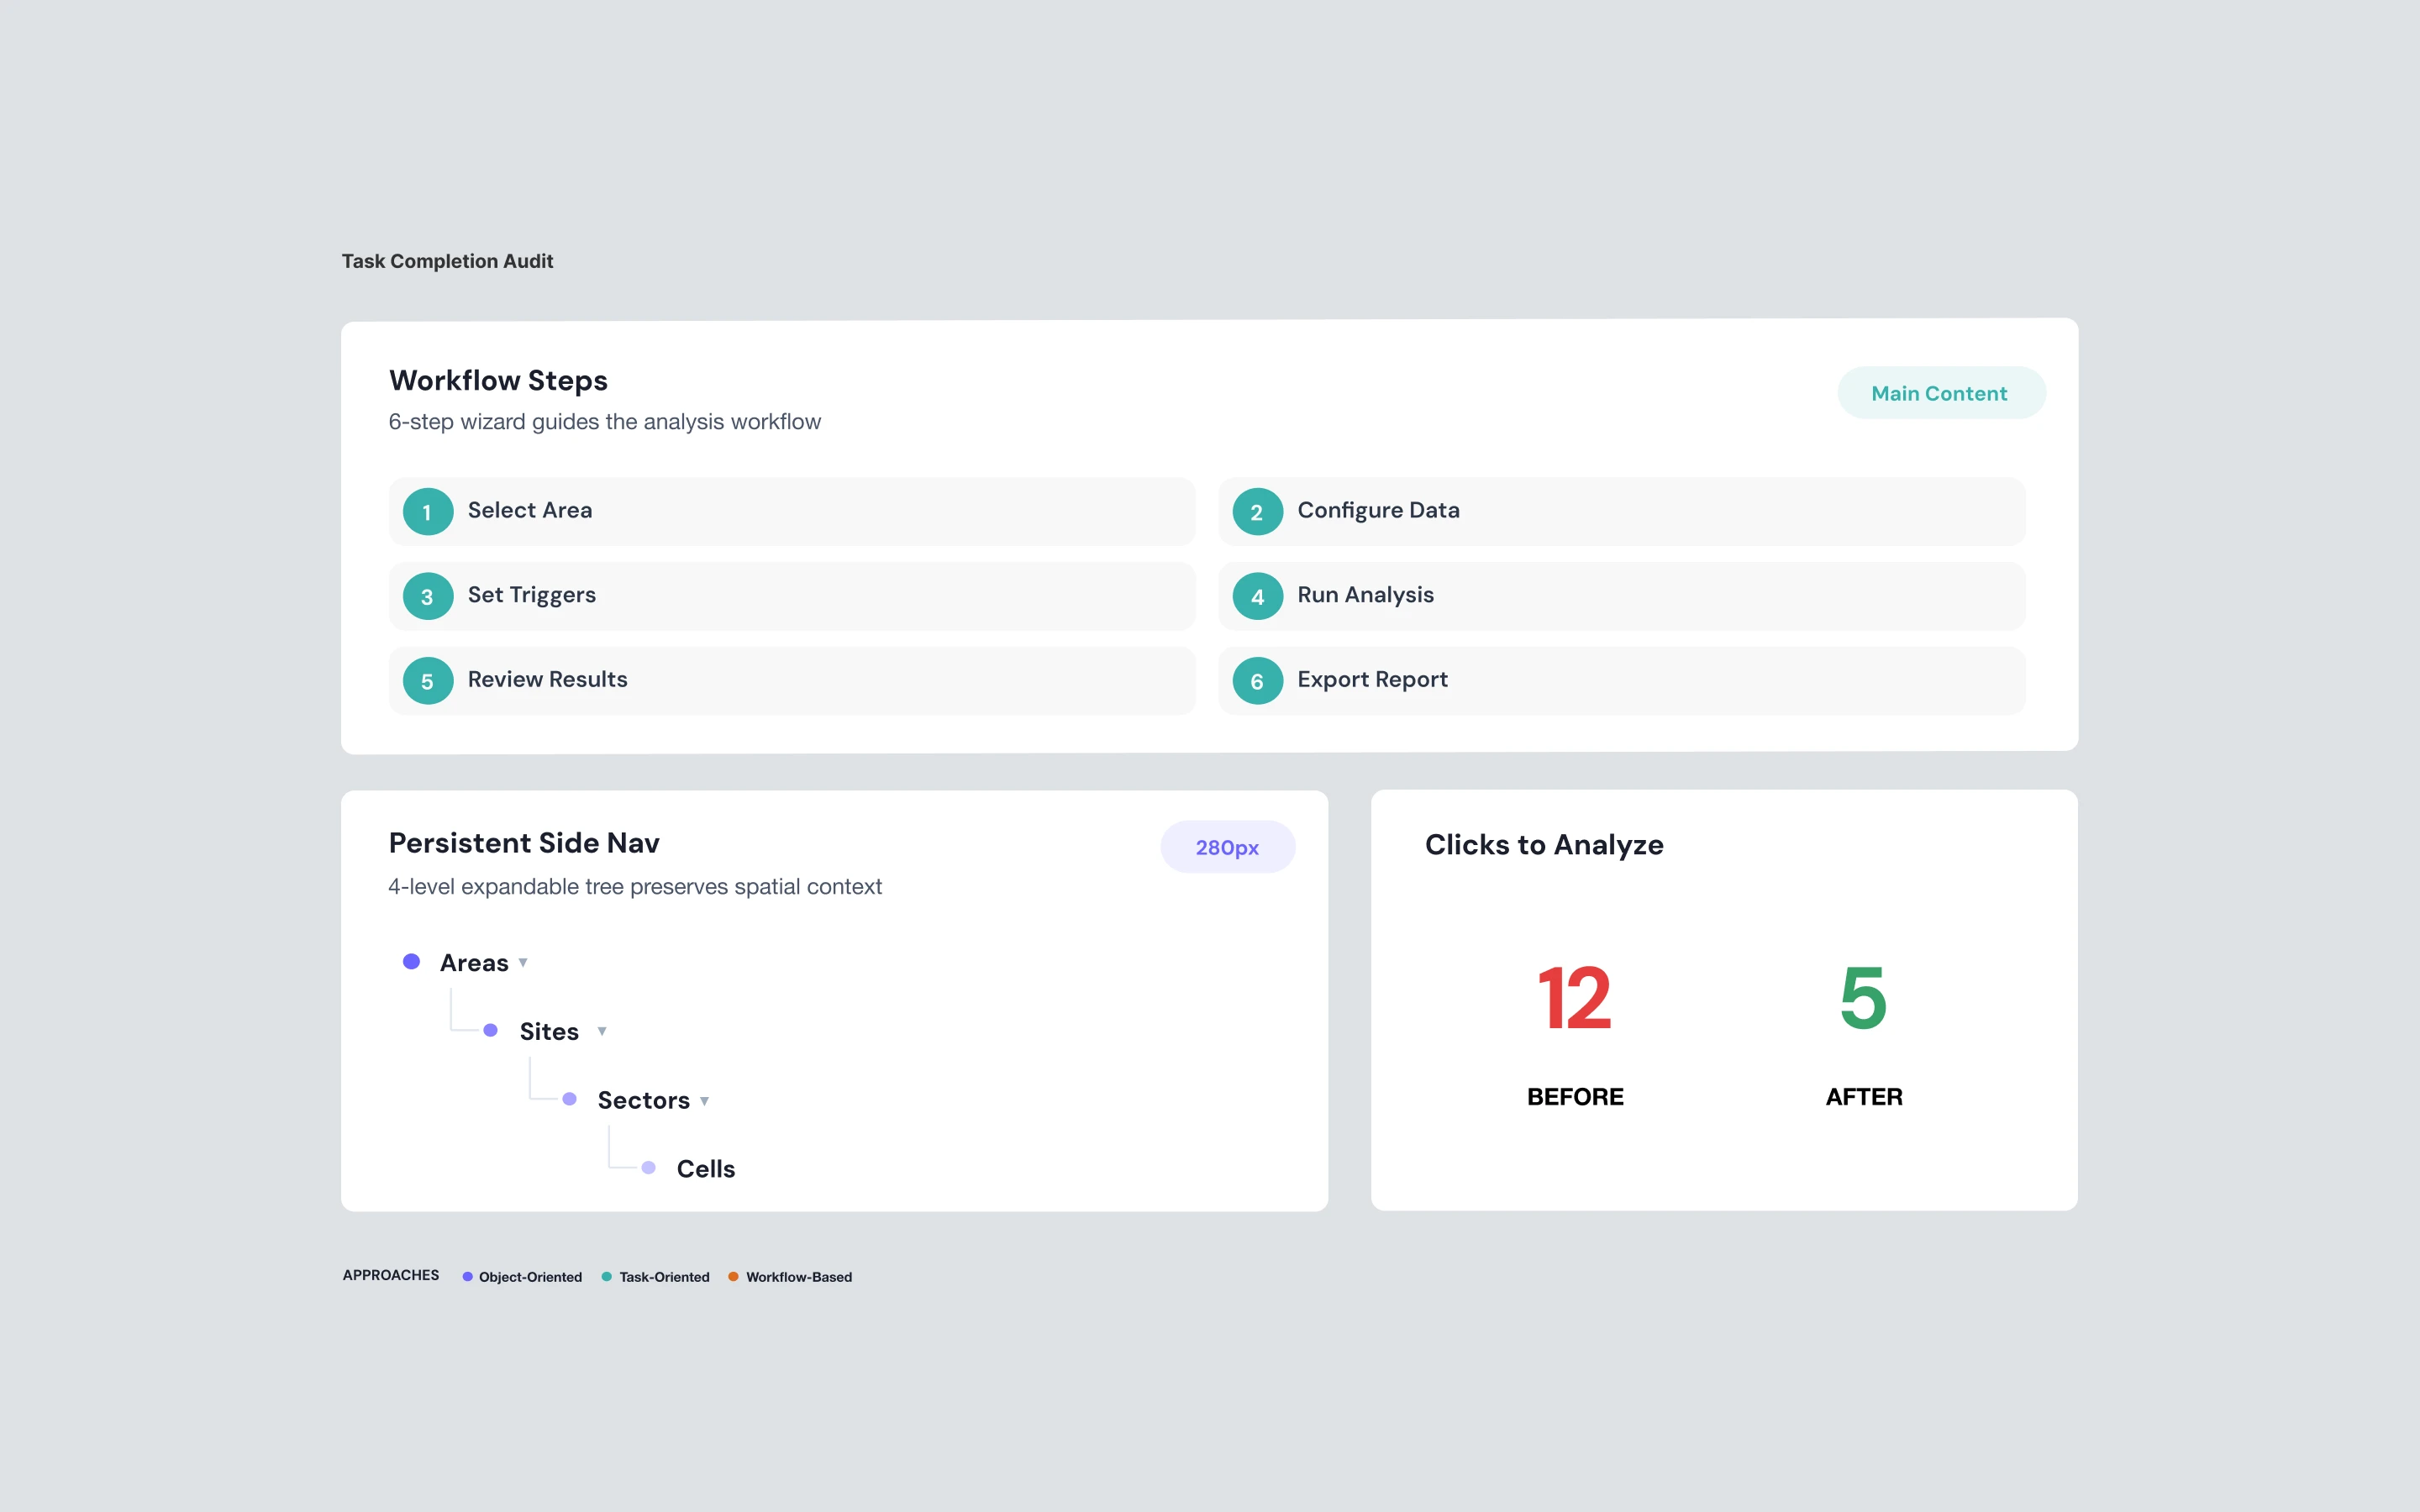The width and height of the screenshot is (2420, 1512).
Task: Click the Main Content badge
Action: click(x=1940, y=393)
